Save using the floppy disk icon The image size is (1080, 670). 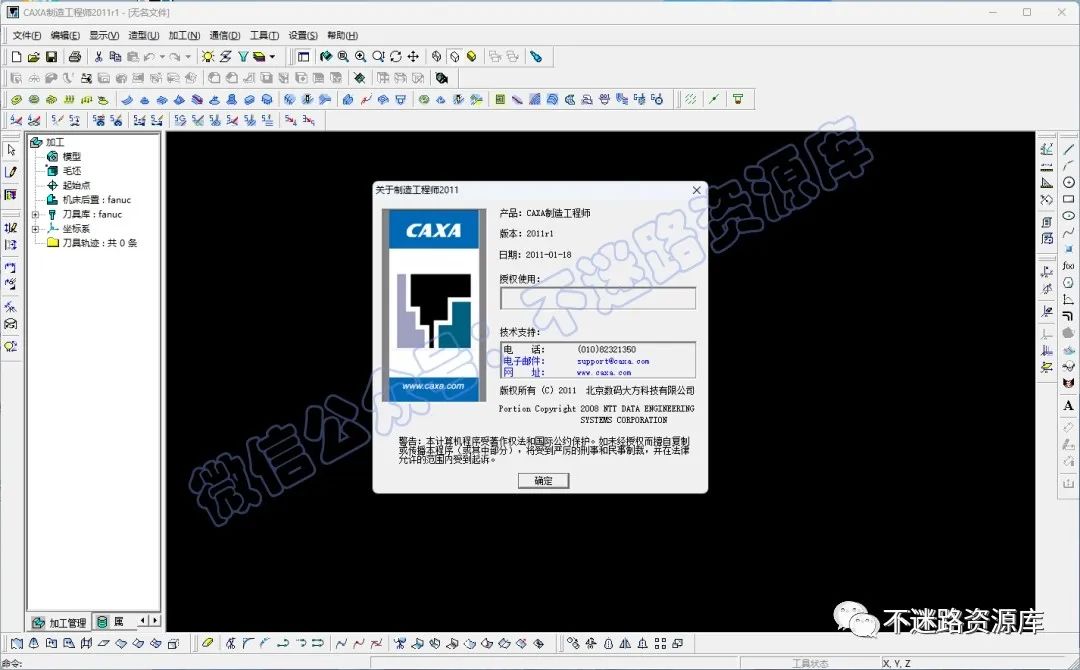click(x=51, y=56)
